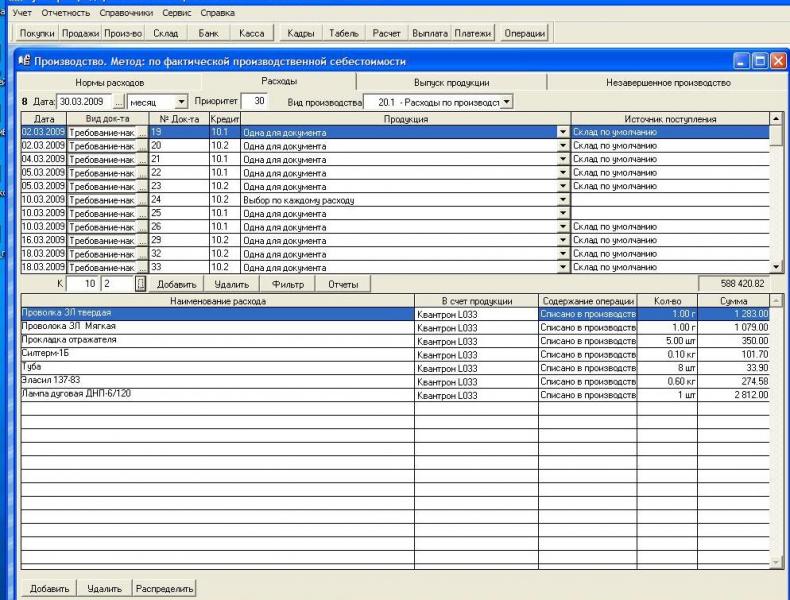The width and height of the screenshot is (790, 600).
Task: Open the Склад toolbar section
Action: [x=165, y=33]
